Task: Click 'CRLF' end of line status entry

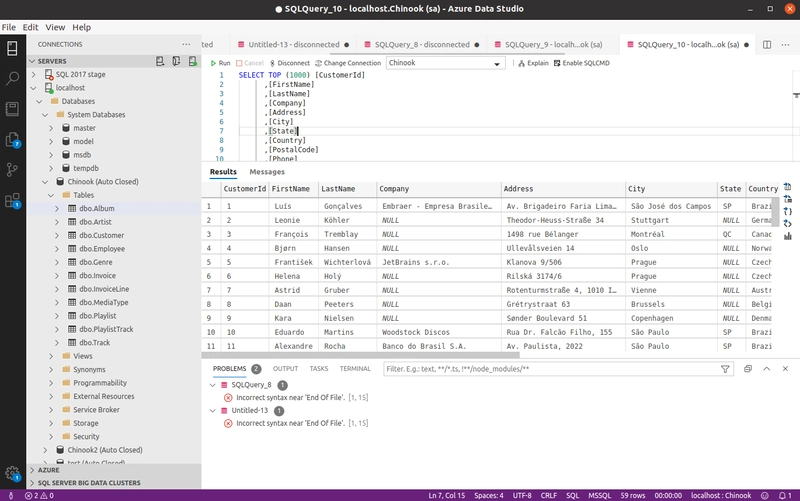Action: [x=548, y=495]
